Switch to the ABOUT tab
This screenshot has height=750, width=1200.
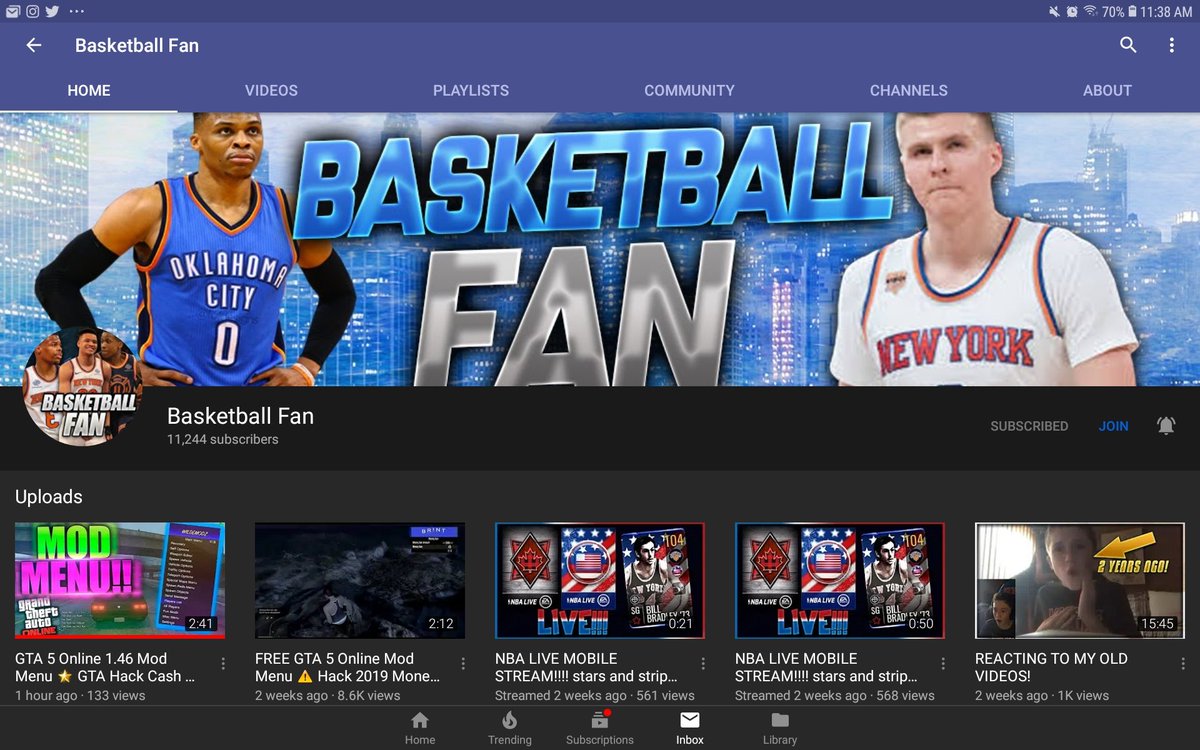[x=1107, y=90]
